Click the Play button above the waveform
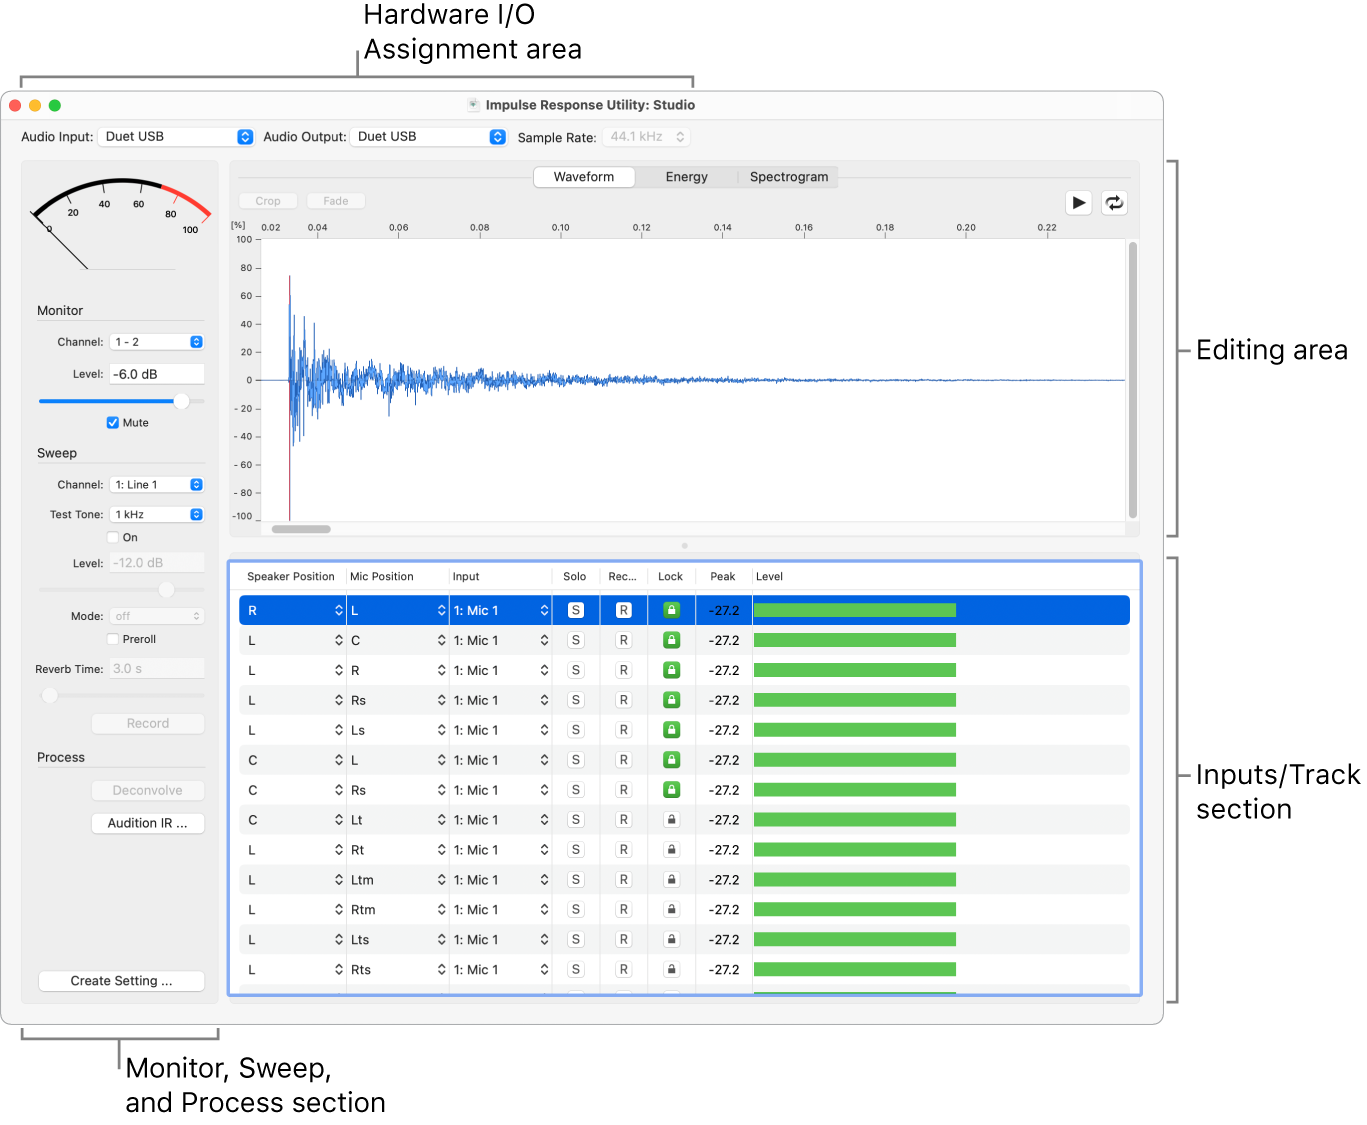 1078,203
